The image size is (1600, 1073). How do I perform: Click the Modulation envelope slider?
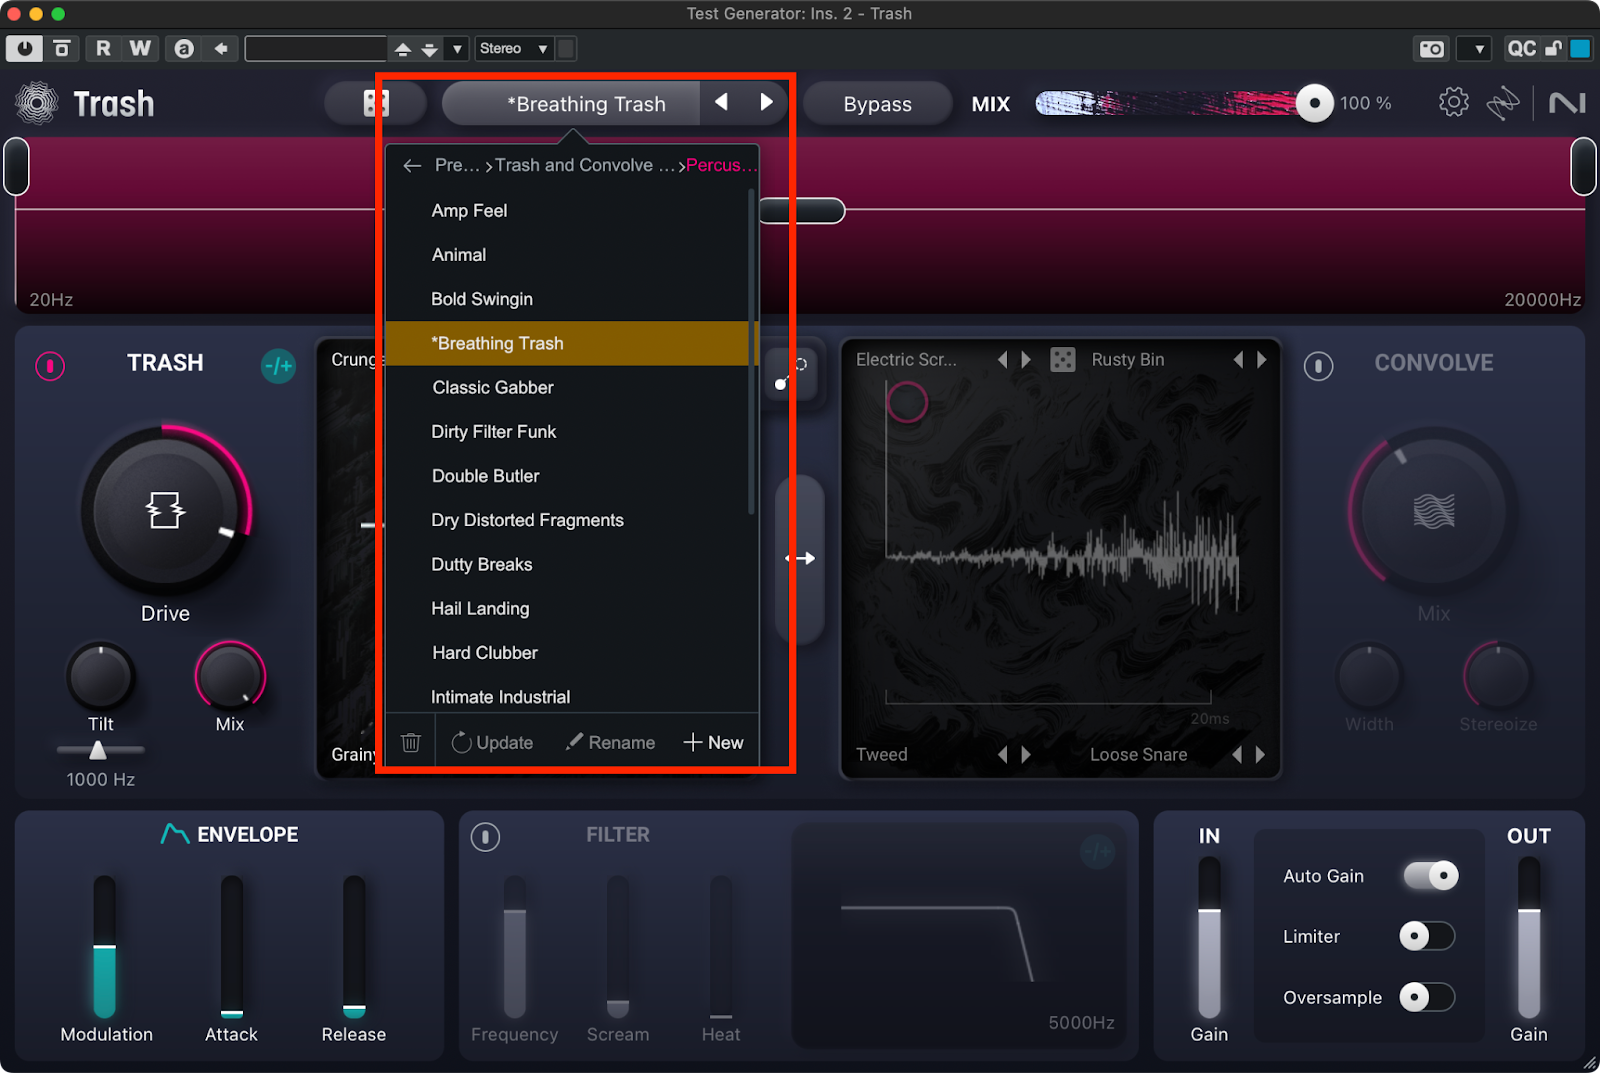pyautogui.click(x=105, y=947)
